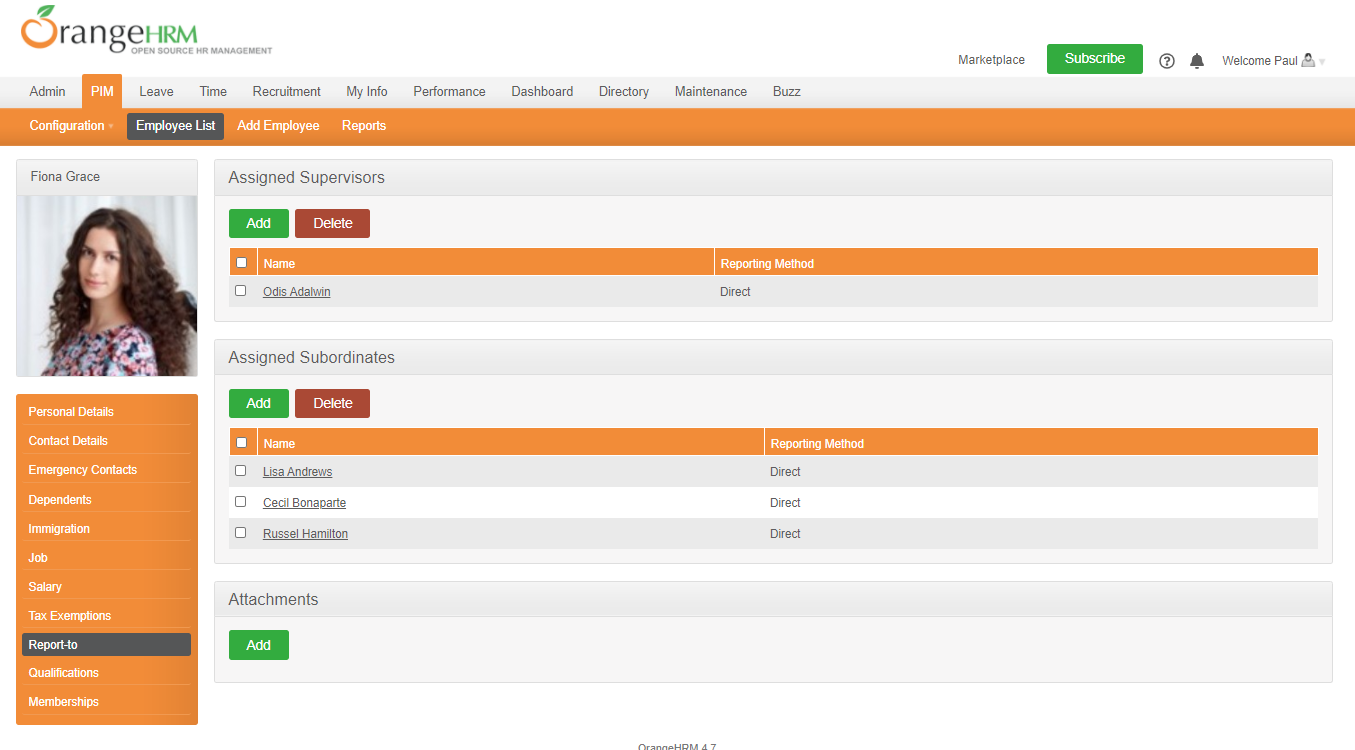Click the supervisors Reporting Method column header
Image resolution: width=1355 pixels, height=750 pixels.
point(767,264)
